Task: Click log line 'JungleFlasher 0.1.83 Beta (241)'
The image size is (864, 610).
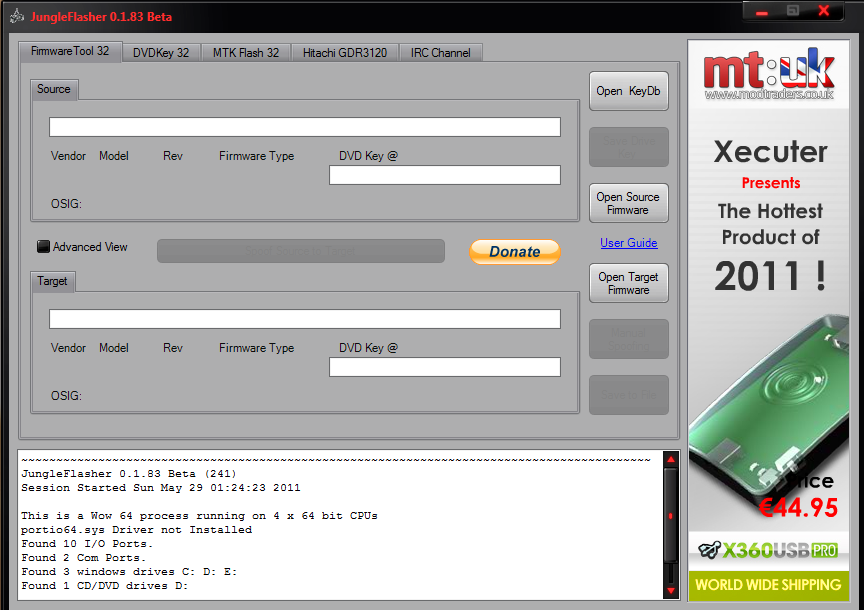Action: tap(129, 474)
